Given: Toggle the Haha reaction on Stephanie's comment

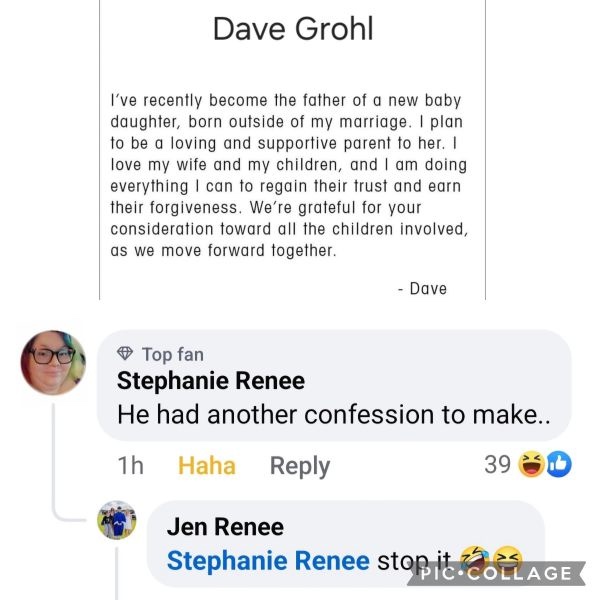Looking at the screenshot, I should (x=207, y=466).
